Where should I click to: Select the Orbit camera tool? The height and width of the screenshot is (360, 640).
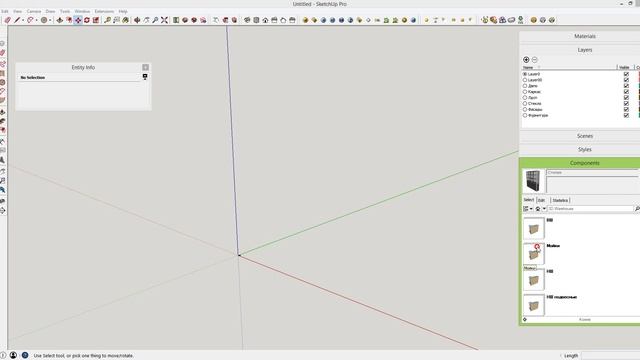tap(137, 20)
